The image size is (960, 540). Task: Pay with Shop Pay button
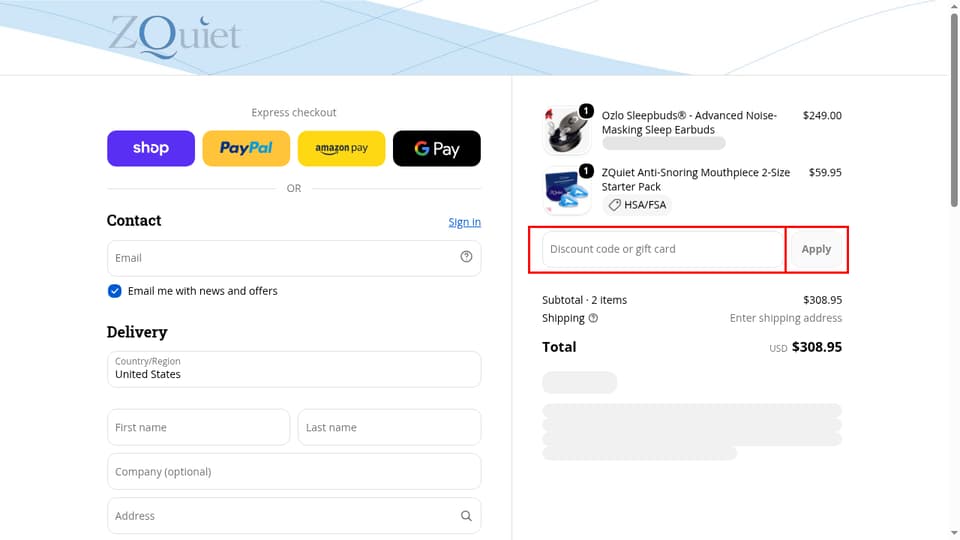click(x=151, y=148)
